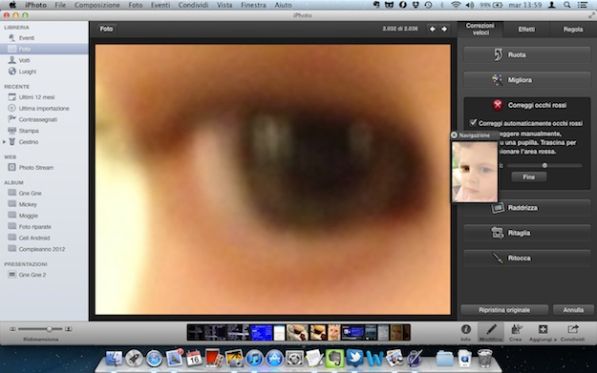Select the blue thumbnail in filmstrip
Viewport: 597px width, 373px height.
pos(261,332)
